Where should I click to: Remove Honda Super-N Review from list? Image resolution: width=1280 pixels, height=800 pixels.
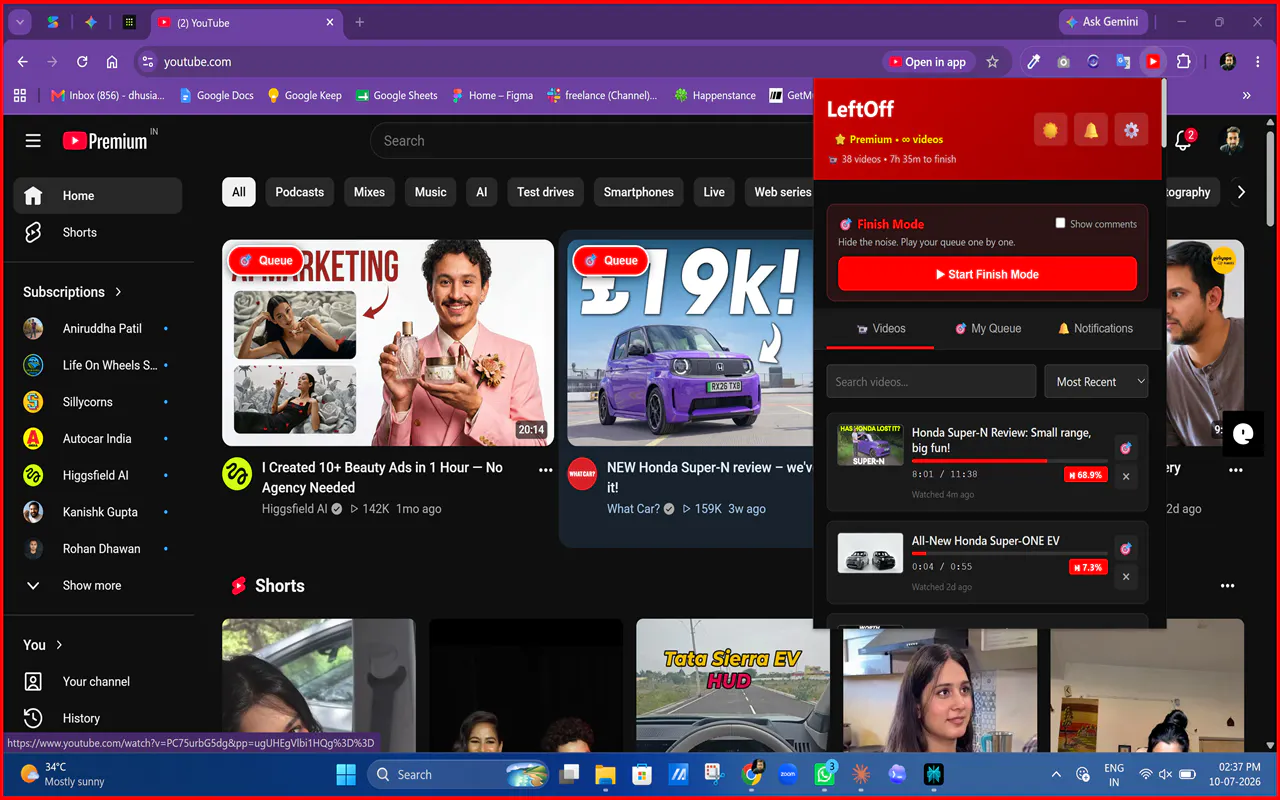(x=1126, y=477)
